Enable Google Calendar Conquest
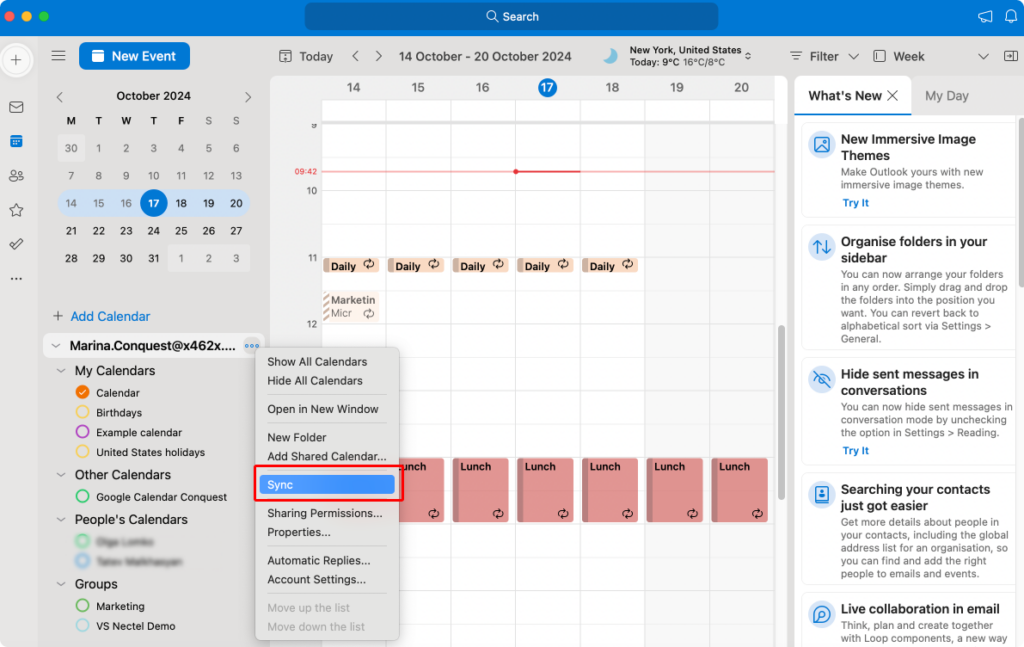 (x=82, y=496)
